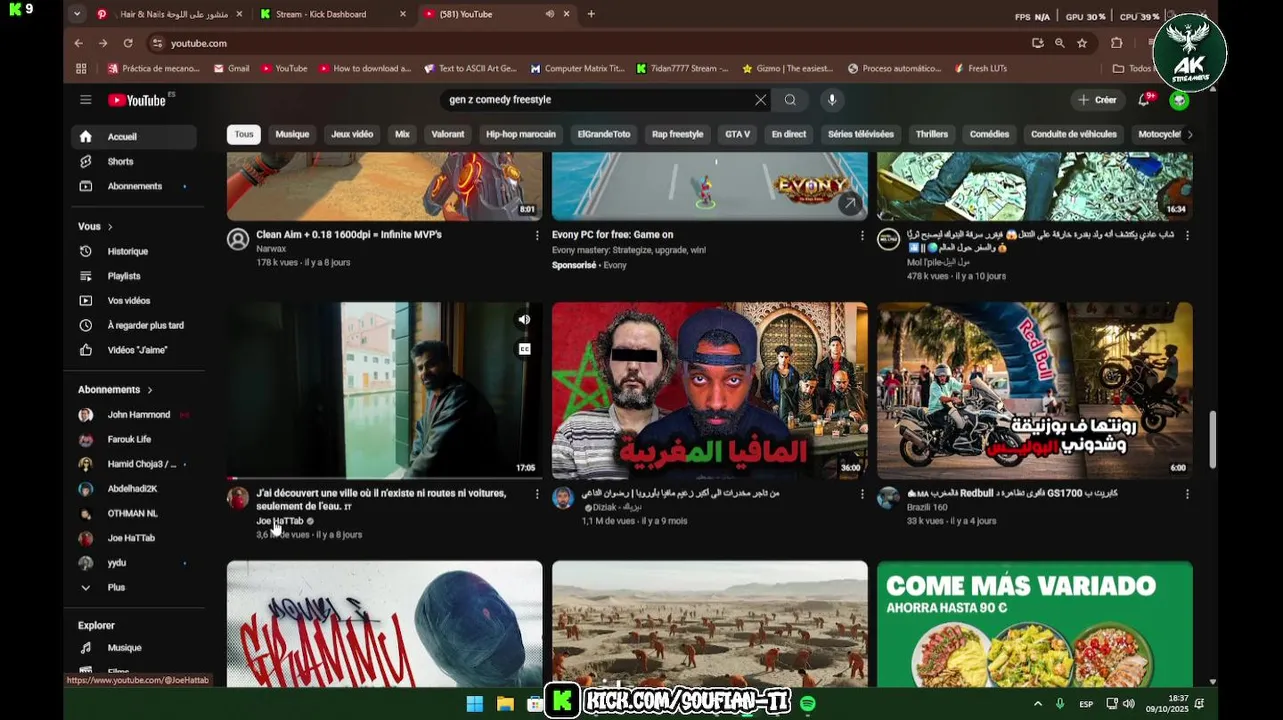This screenshot has width=1283, height=720.
Task: Open browser extensions puzzle icon
Action: point(1117,43)
